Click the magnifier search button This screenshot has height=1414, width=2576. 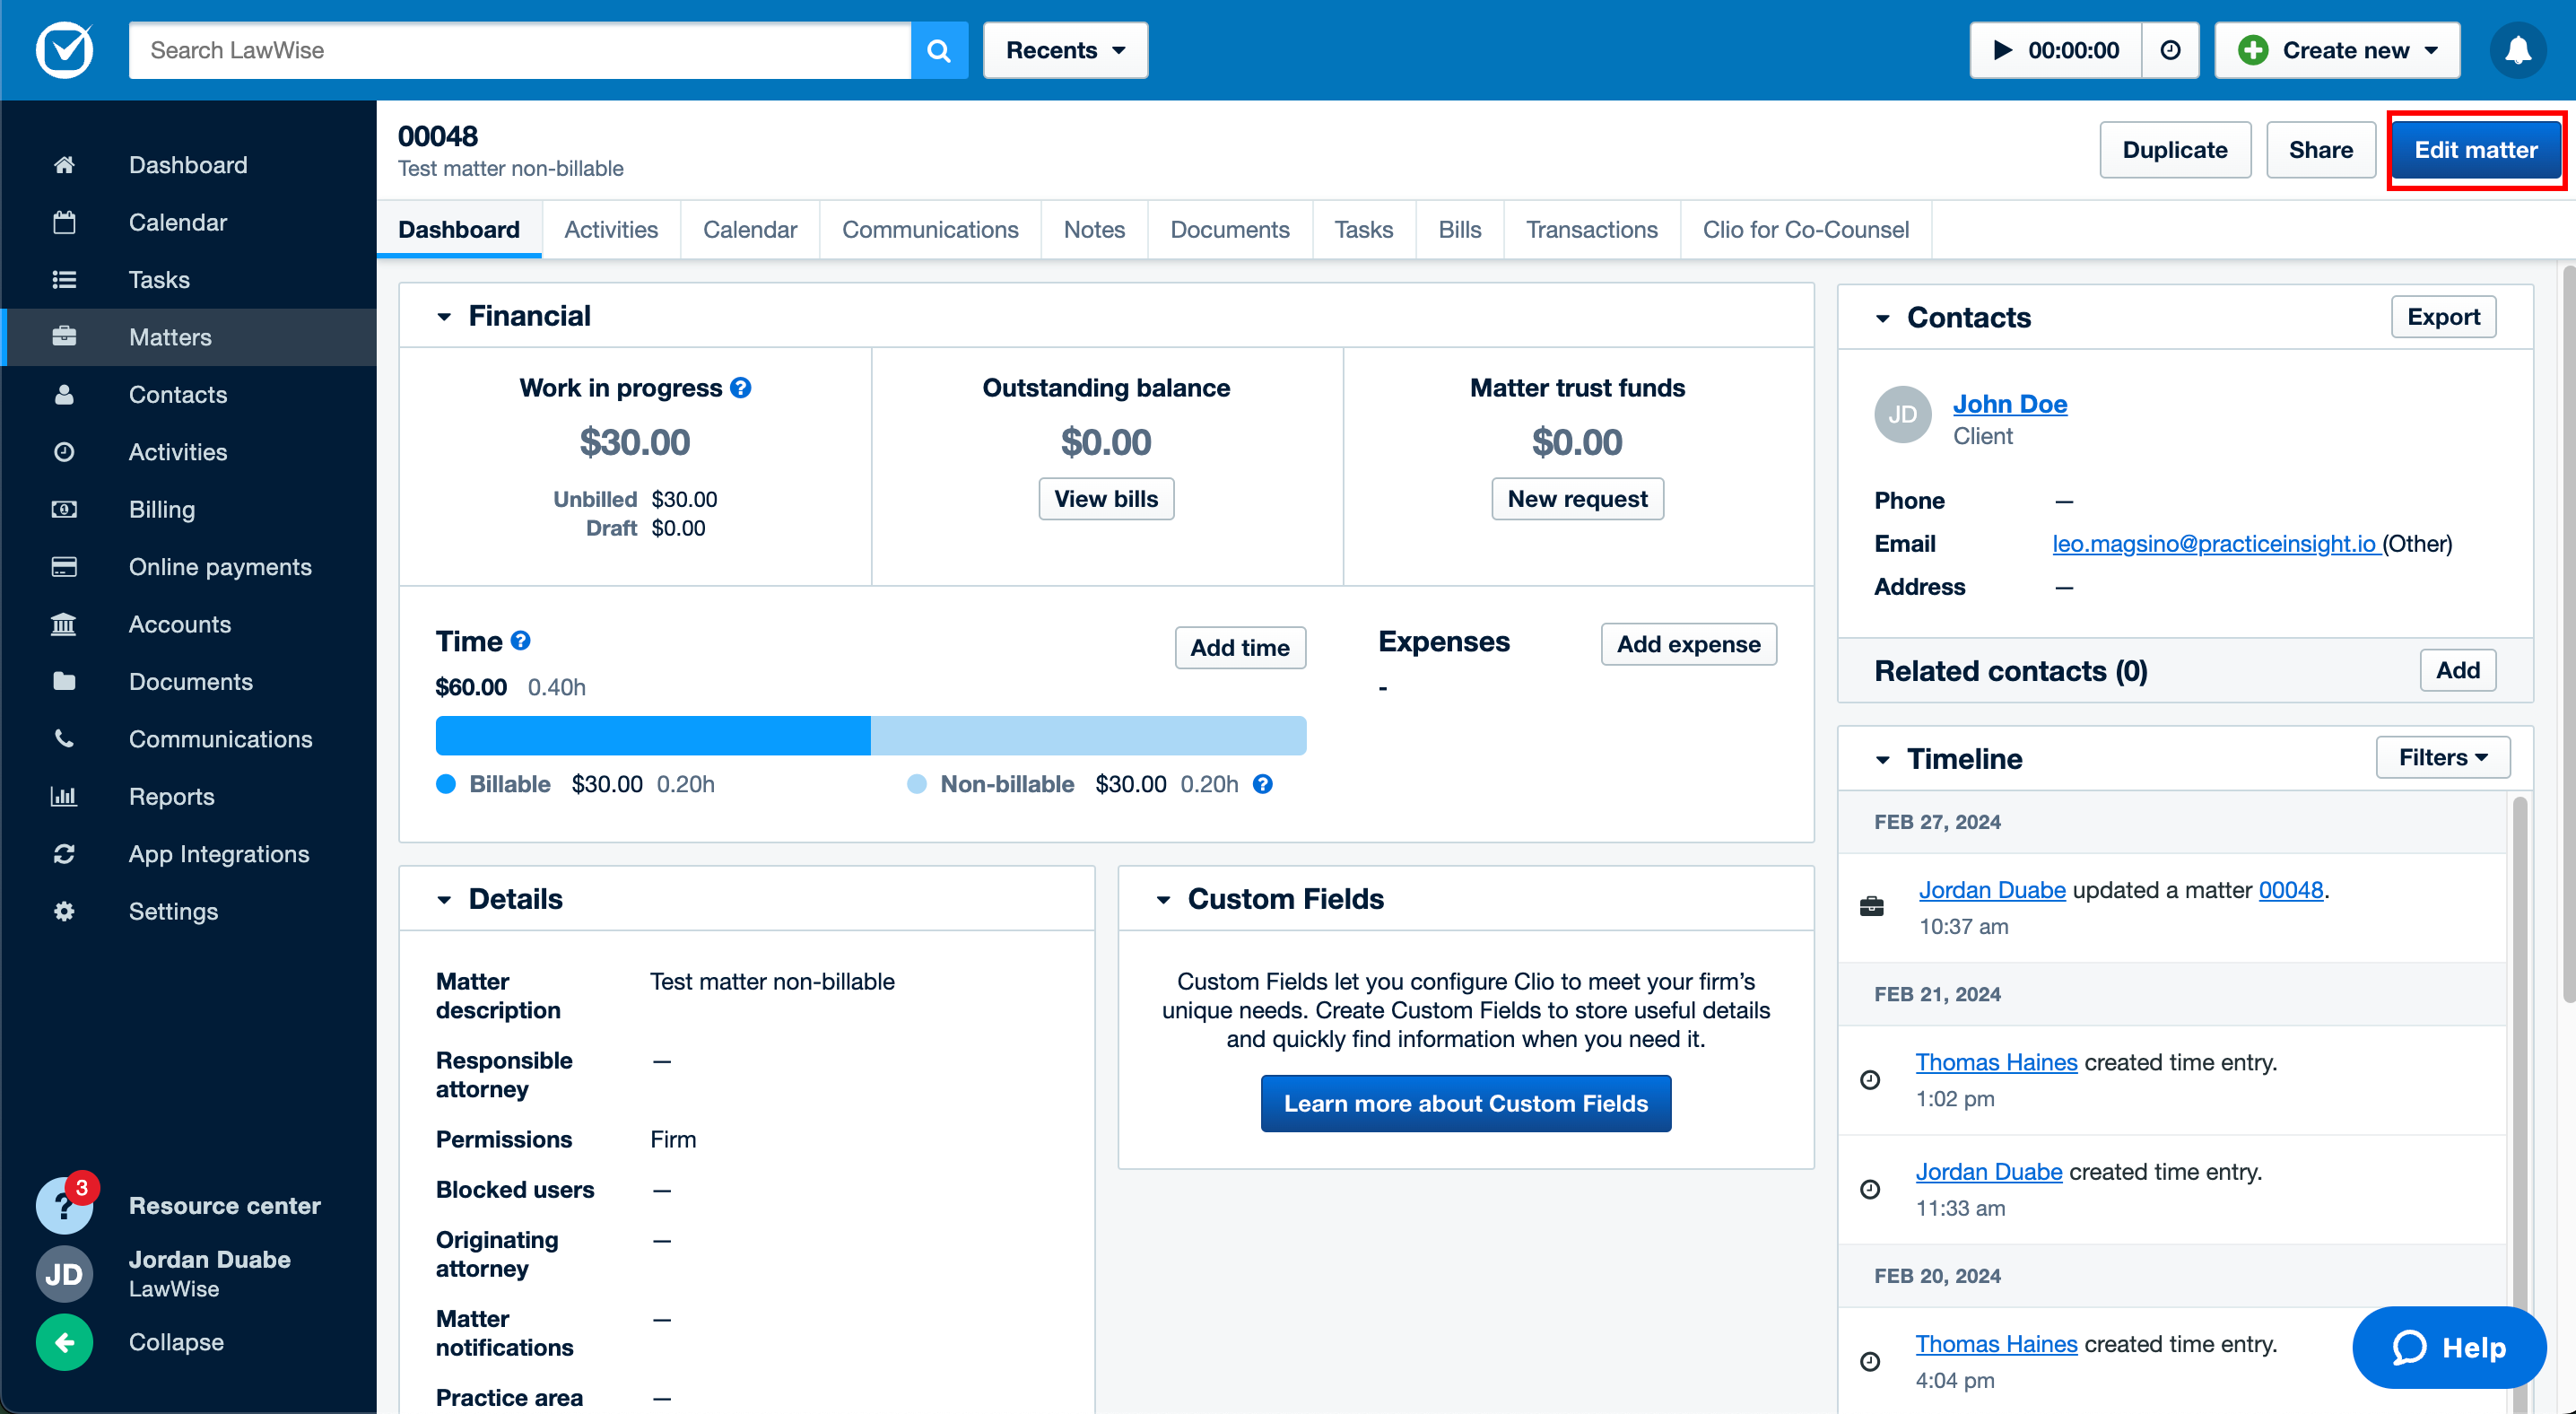coord(939,50)
